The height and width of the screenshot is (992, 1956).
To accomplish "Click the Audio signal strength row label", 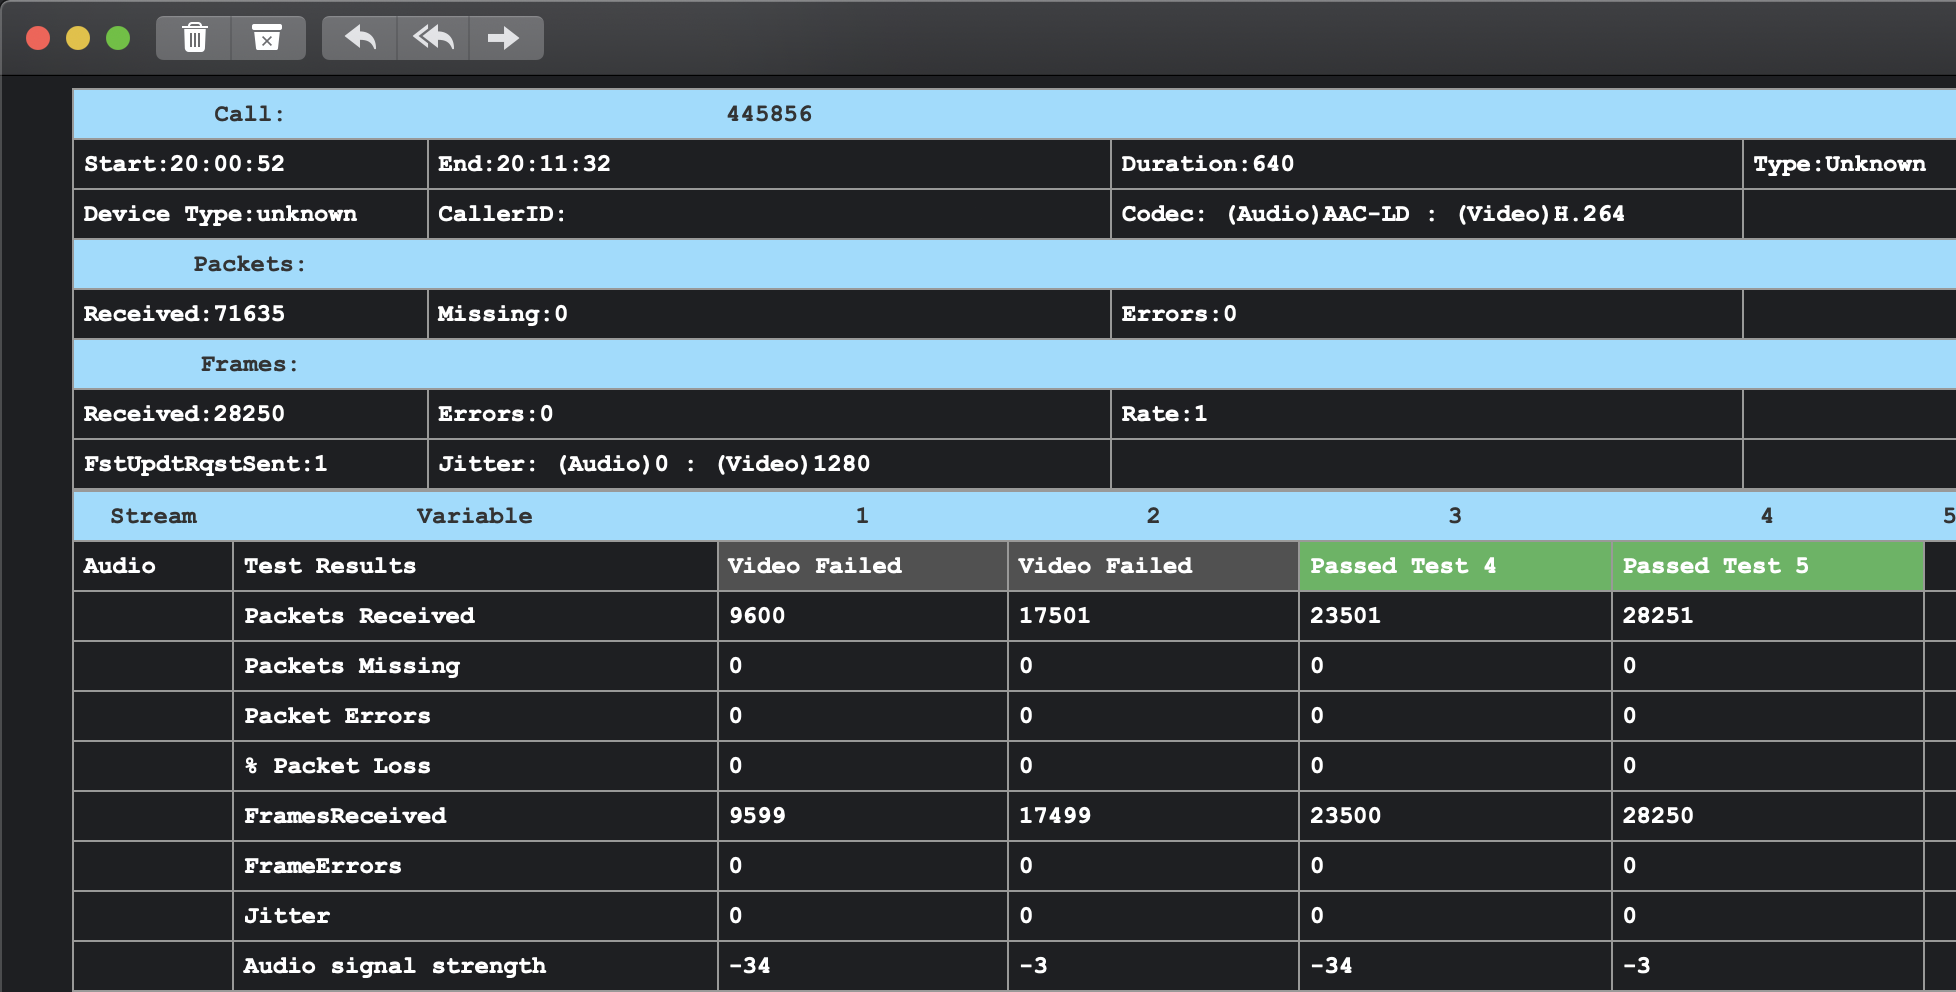I will coord(395,966).
